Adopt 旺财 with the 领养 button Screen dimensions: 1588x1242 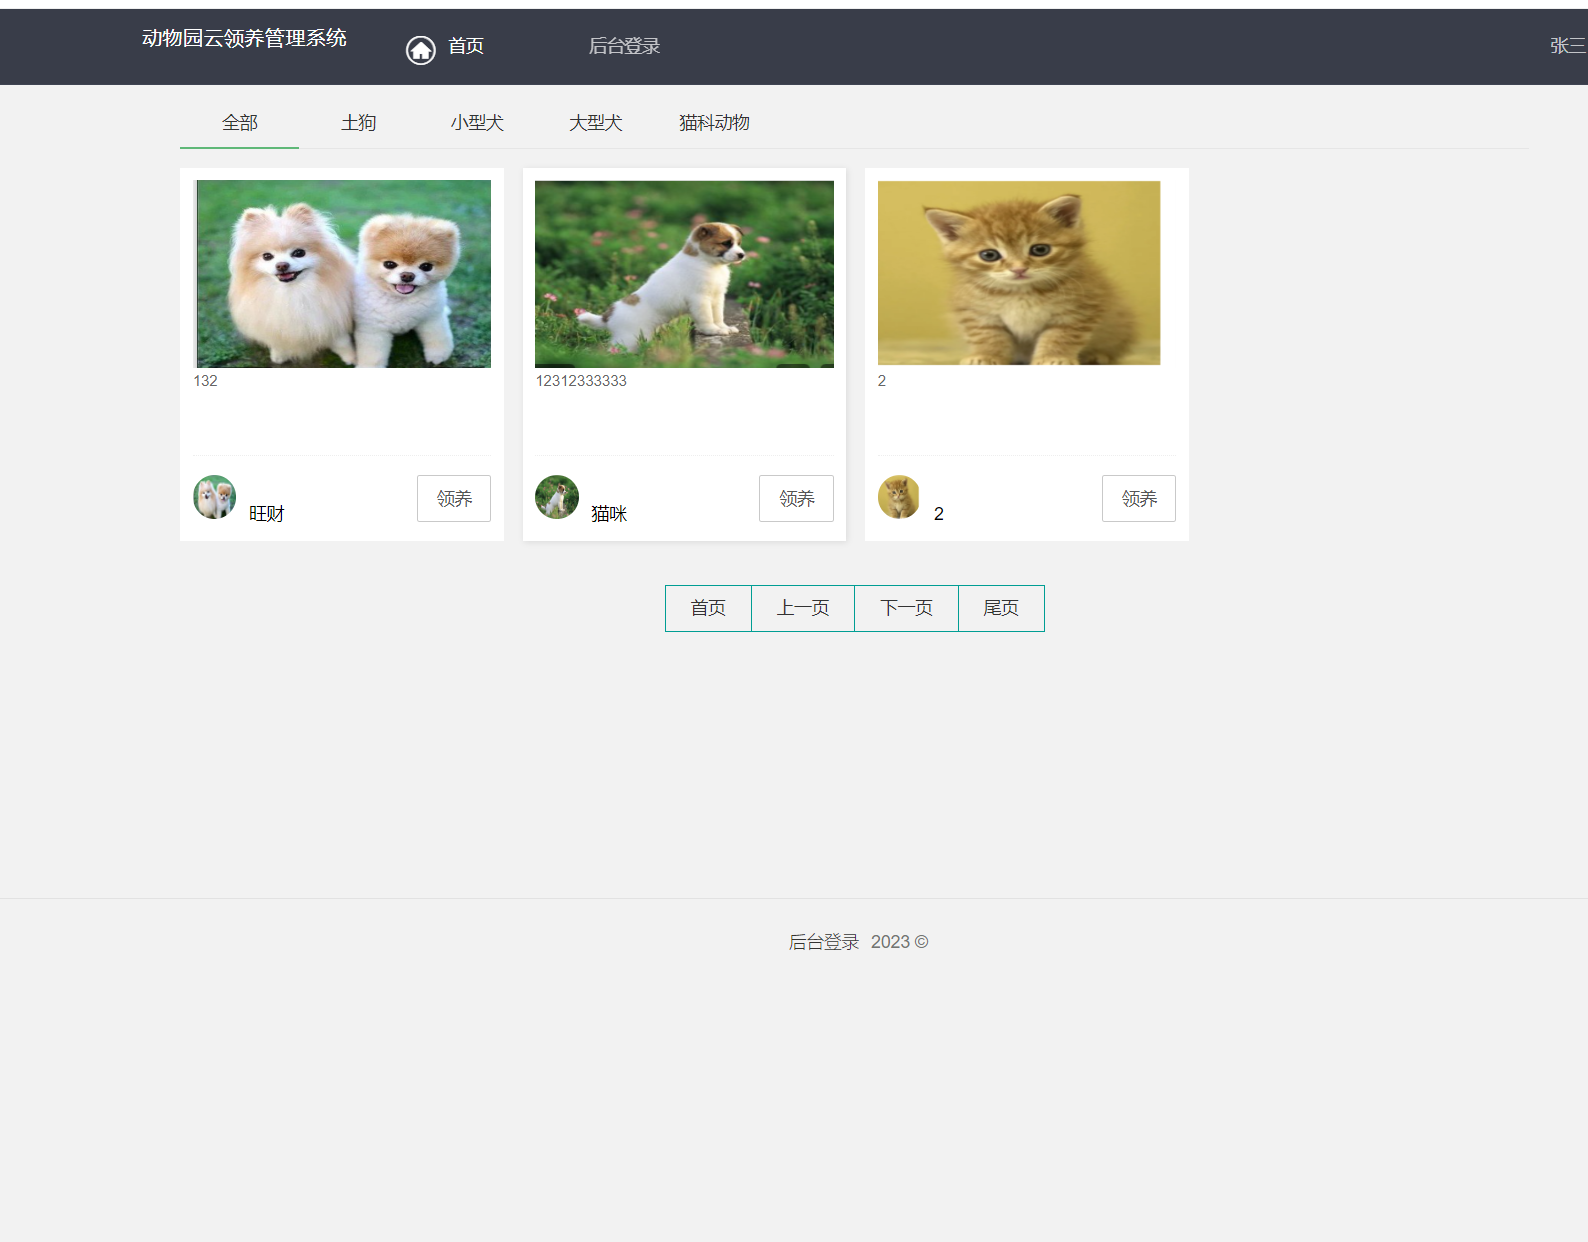[x=454, y=498]
